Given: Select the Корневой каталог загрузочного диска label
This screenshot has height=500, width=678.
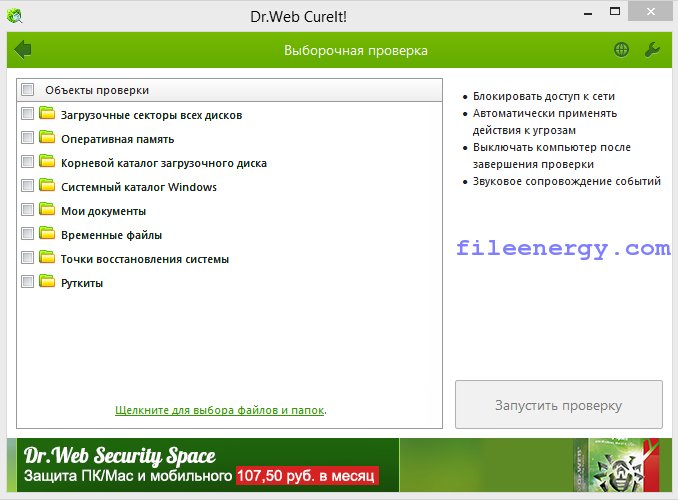Looking at the screenshot, I should tap(163, 163).
